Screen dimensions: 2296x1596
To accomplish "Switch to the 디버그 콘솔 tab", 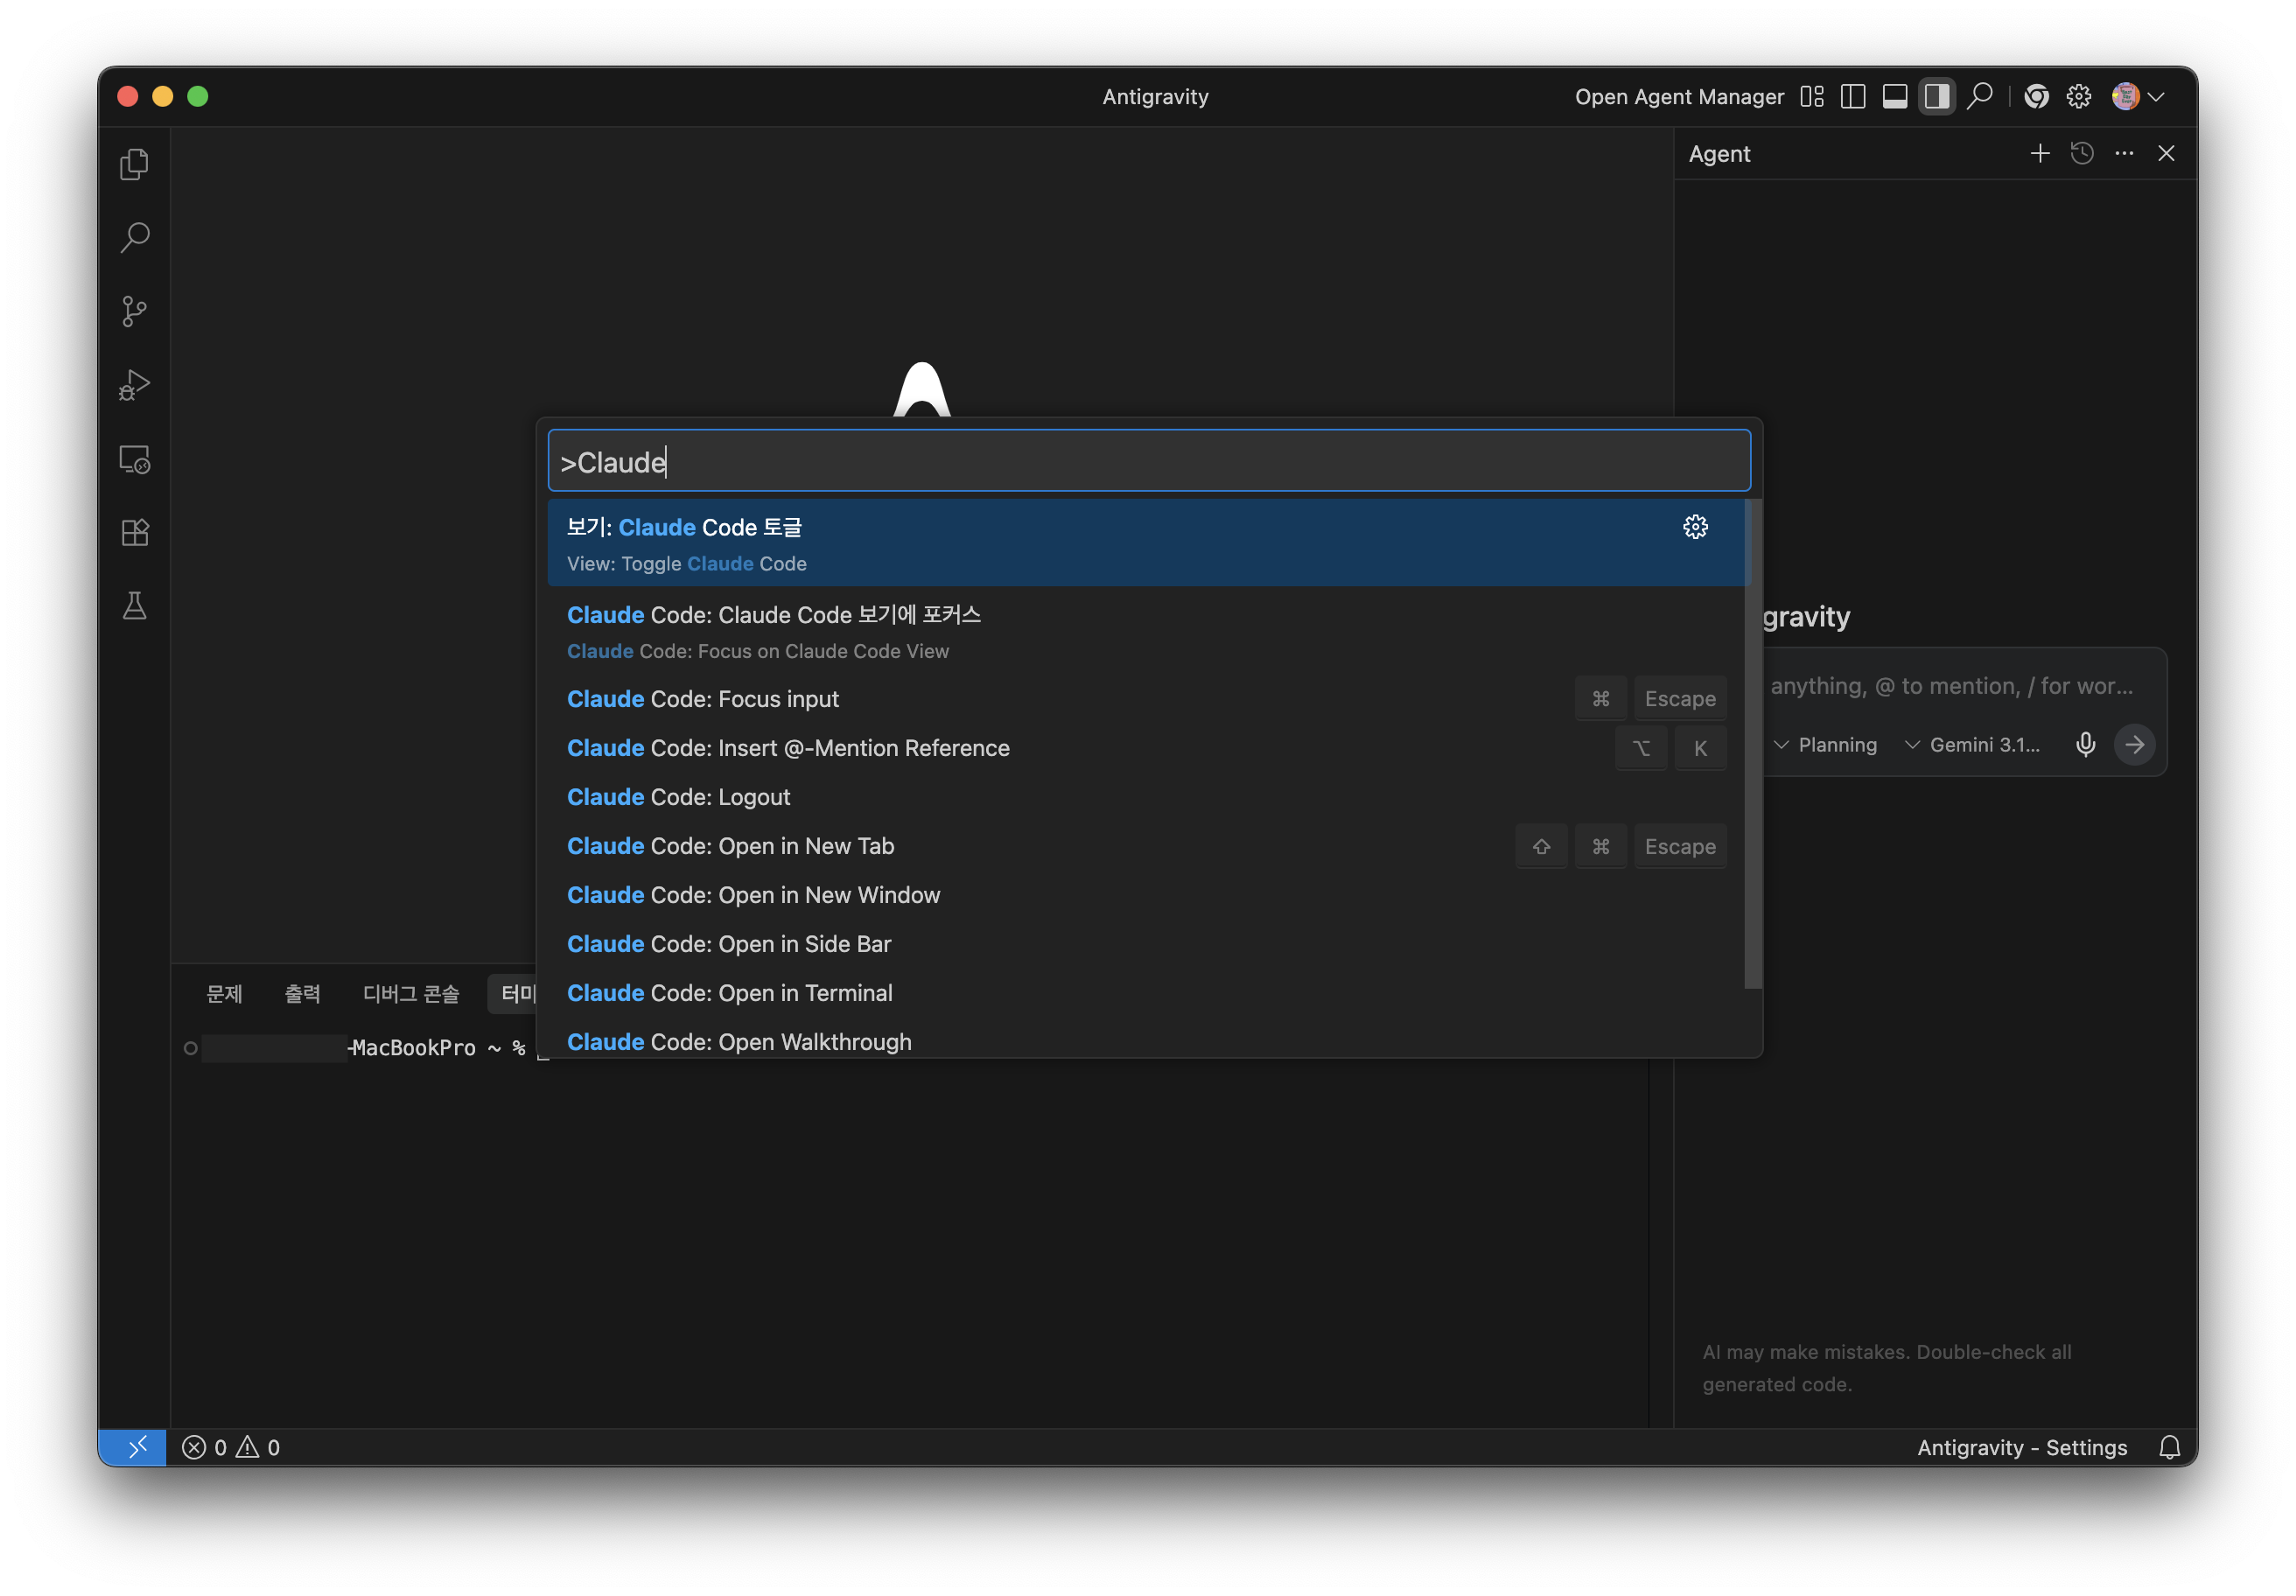I will point(410,993).
